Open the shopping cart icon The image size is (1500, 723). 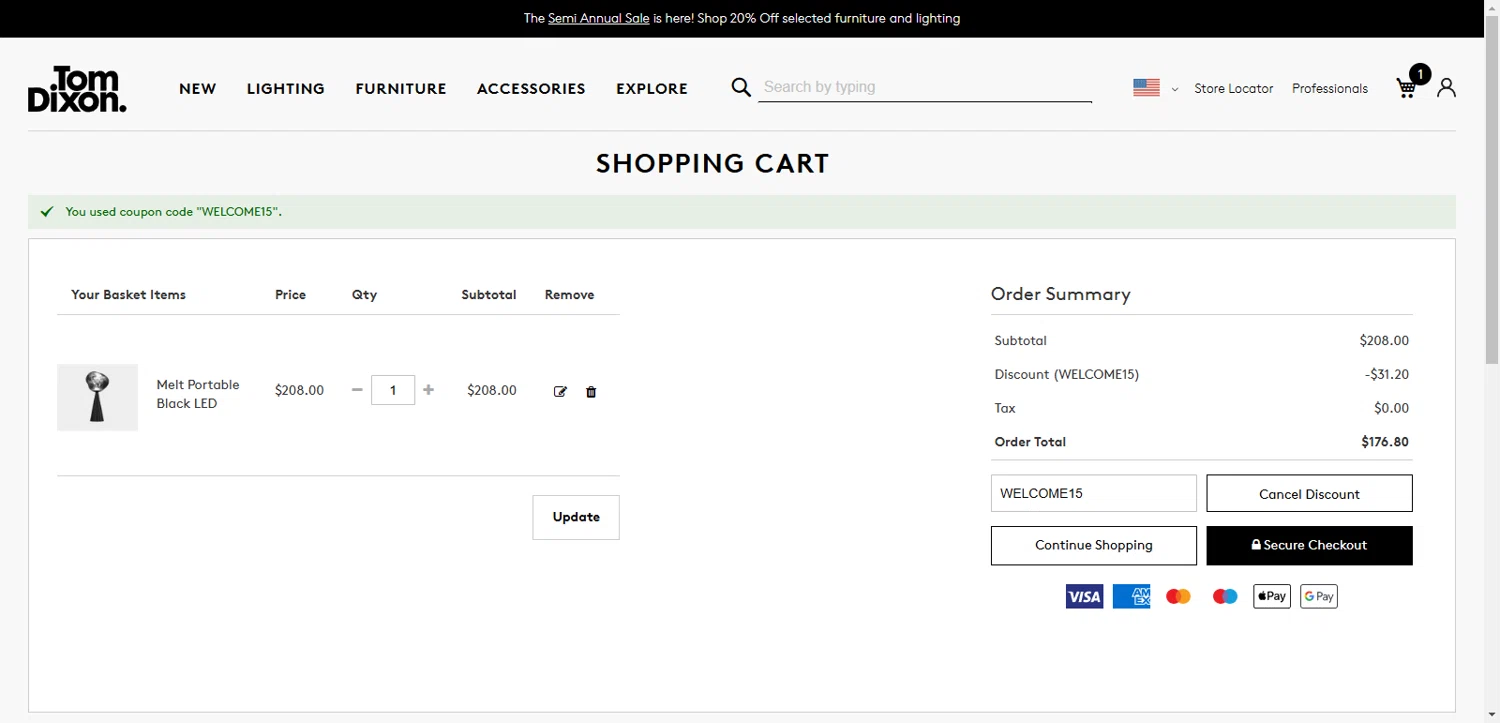[1406, 88]
